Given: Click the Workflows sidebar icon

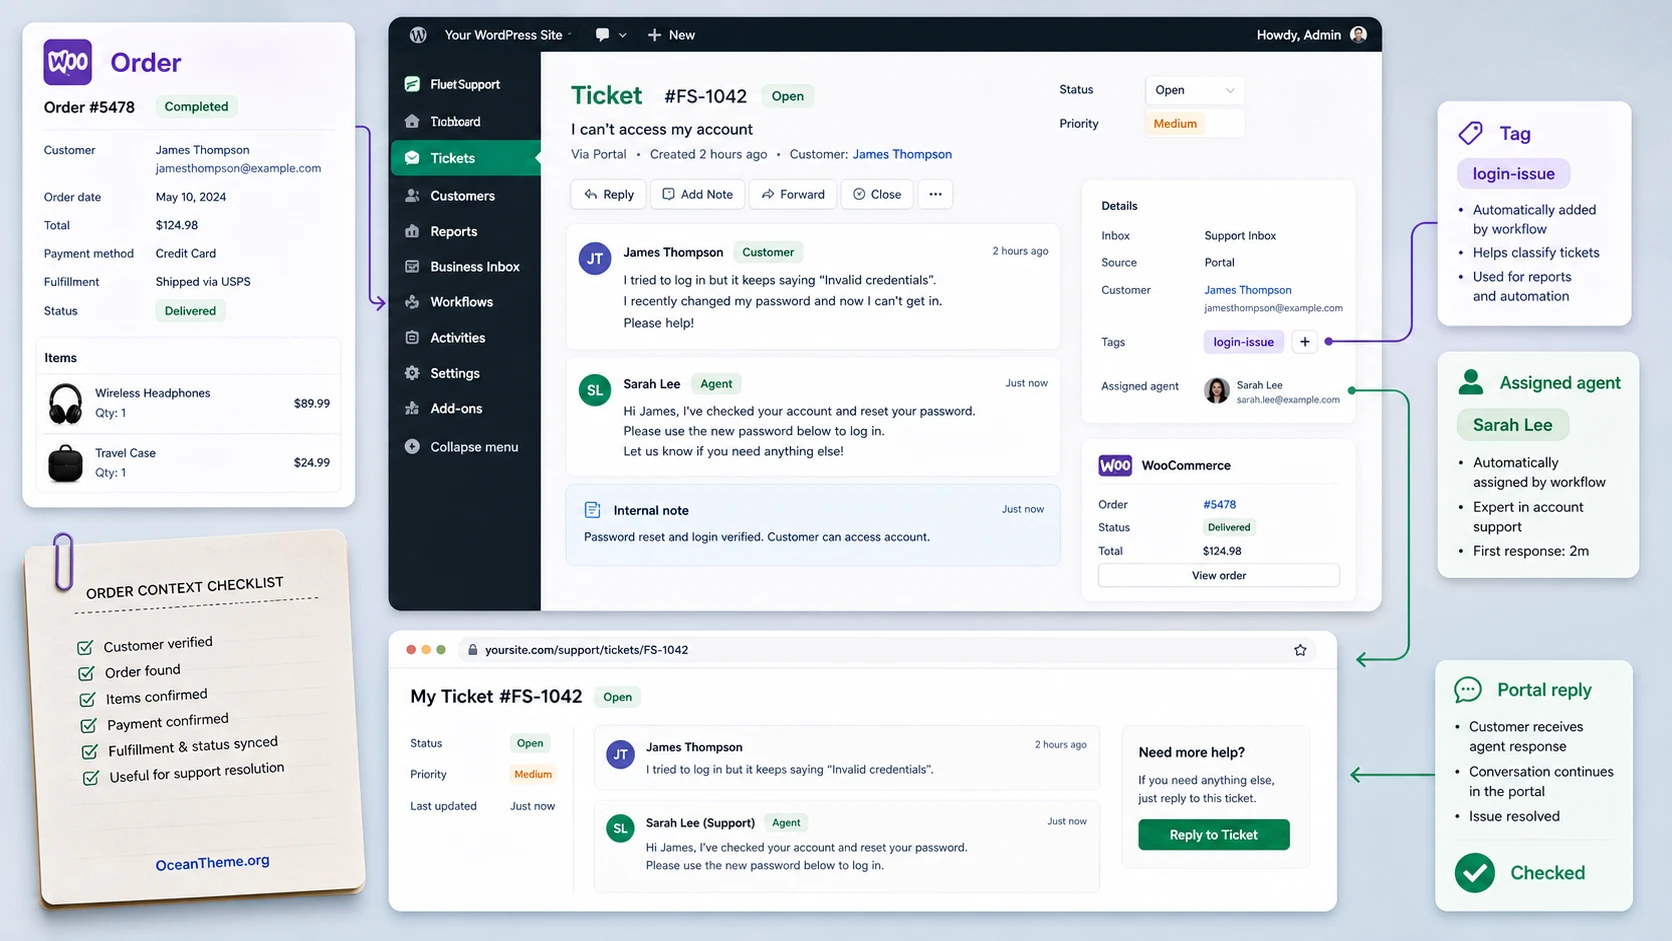Looking at the screenshot, I should coord(412,302).
